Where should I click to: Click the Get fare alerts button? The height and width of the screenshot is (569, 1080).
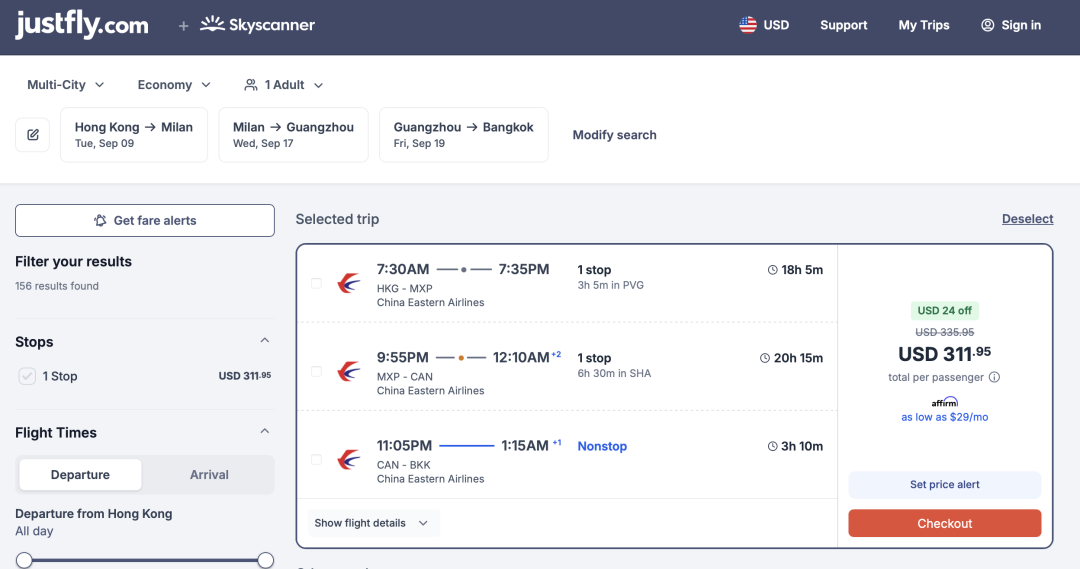tap(145, 220)
